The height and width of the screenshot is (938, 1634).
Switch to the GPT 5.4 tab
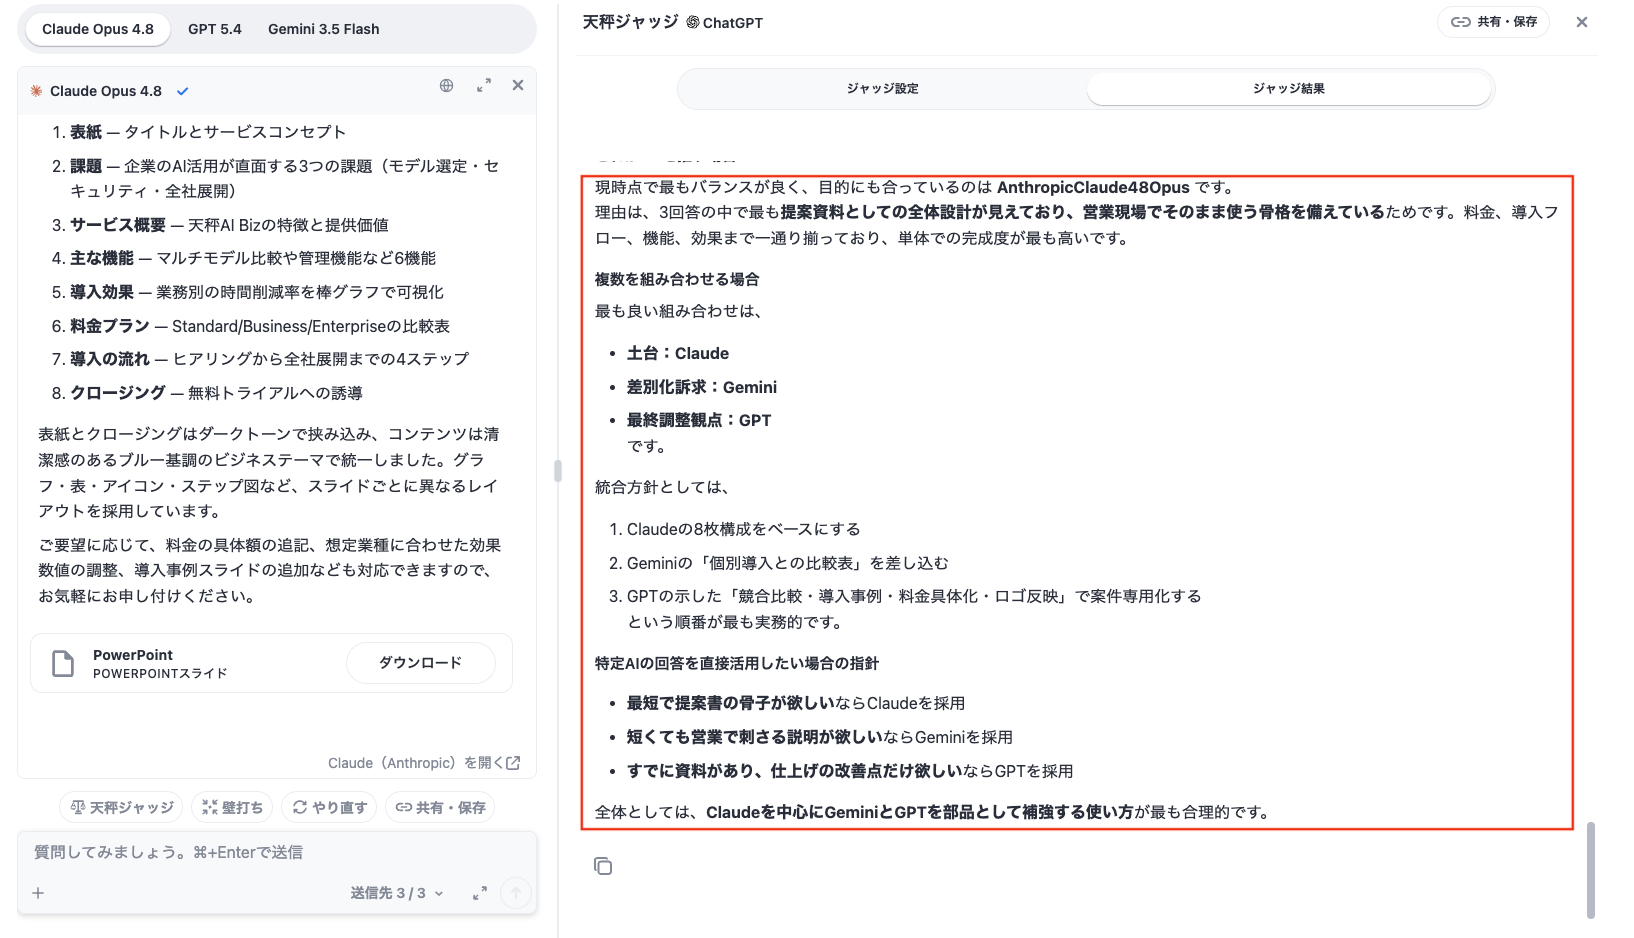215,29
